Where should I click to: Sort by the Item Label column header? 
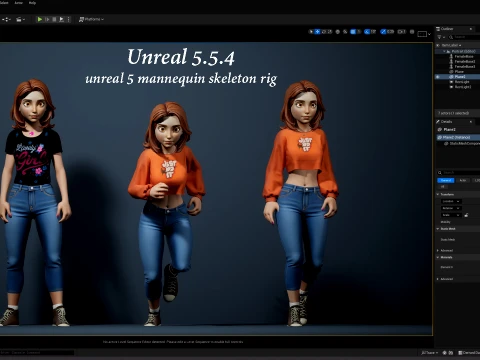451,45
